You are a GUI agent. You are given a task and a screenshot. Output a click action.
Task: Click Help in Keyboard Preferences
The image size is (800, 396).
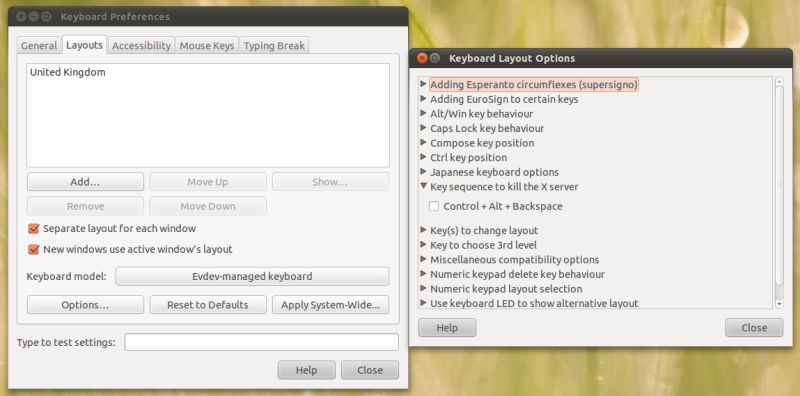point(307,370)
